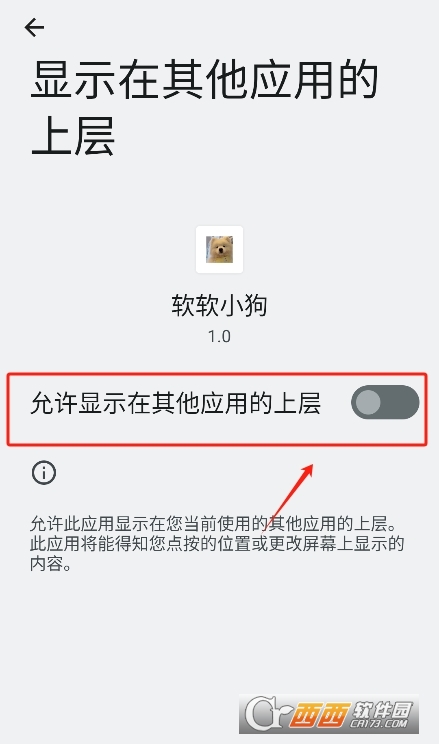Click the 软件园 watermark text

[x=381, y=709]
